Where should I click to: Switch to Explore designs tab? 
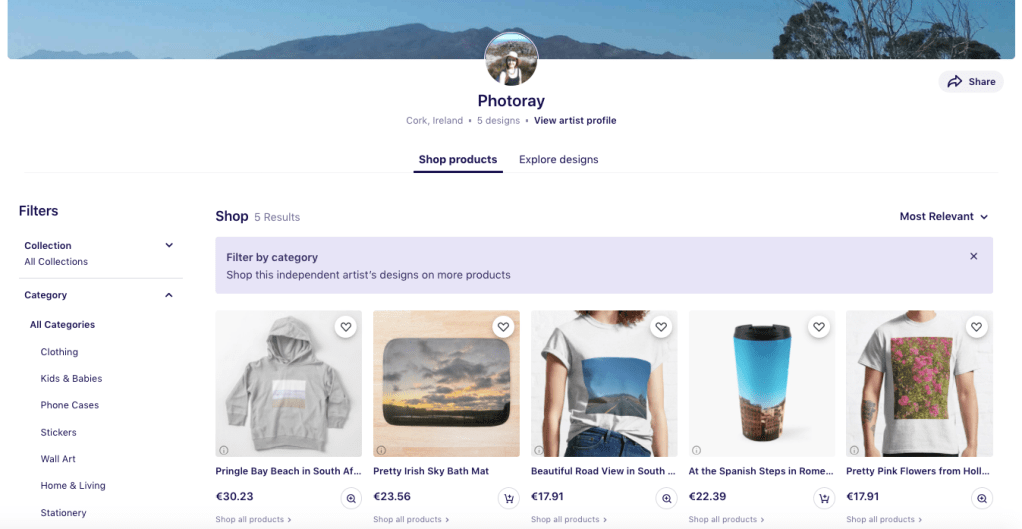click(558, 160)
